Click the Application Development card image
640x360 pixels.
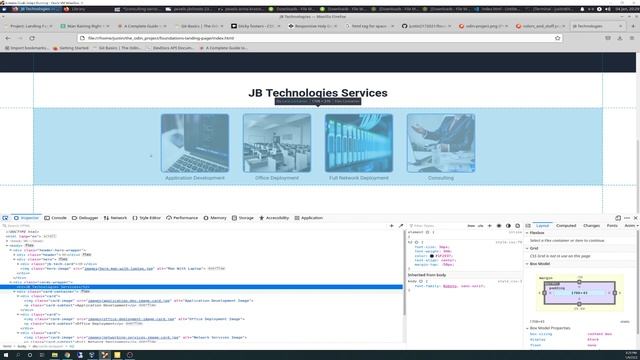(195, 143)
